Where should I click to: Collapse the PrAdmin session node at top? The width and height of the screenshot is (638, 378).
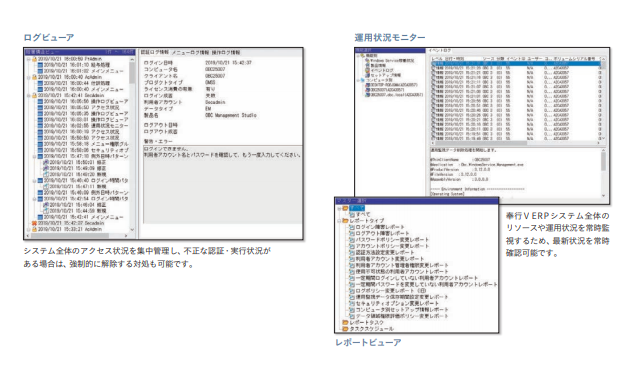pos(28,59)
